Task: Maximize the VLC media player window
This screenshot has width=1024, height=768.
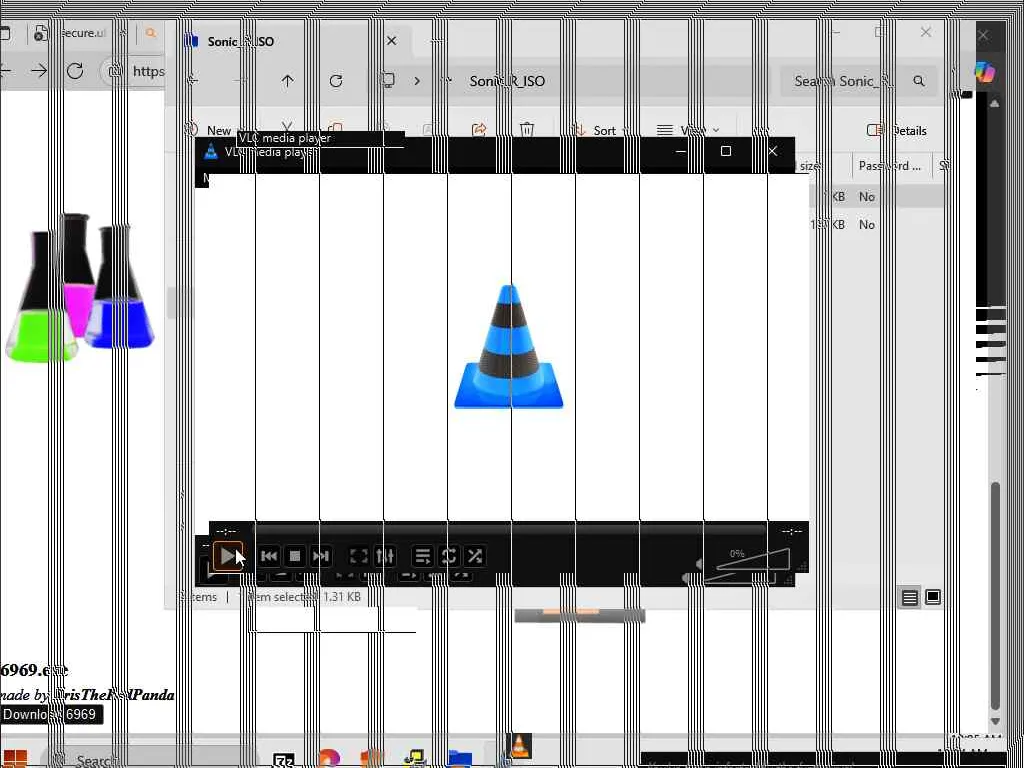Action: (x=726, y=152)
